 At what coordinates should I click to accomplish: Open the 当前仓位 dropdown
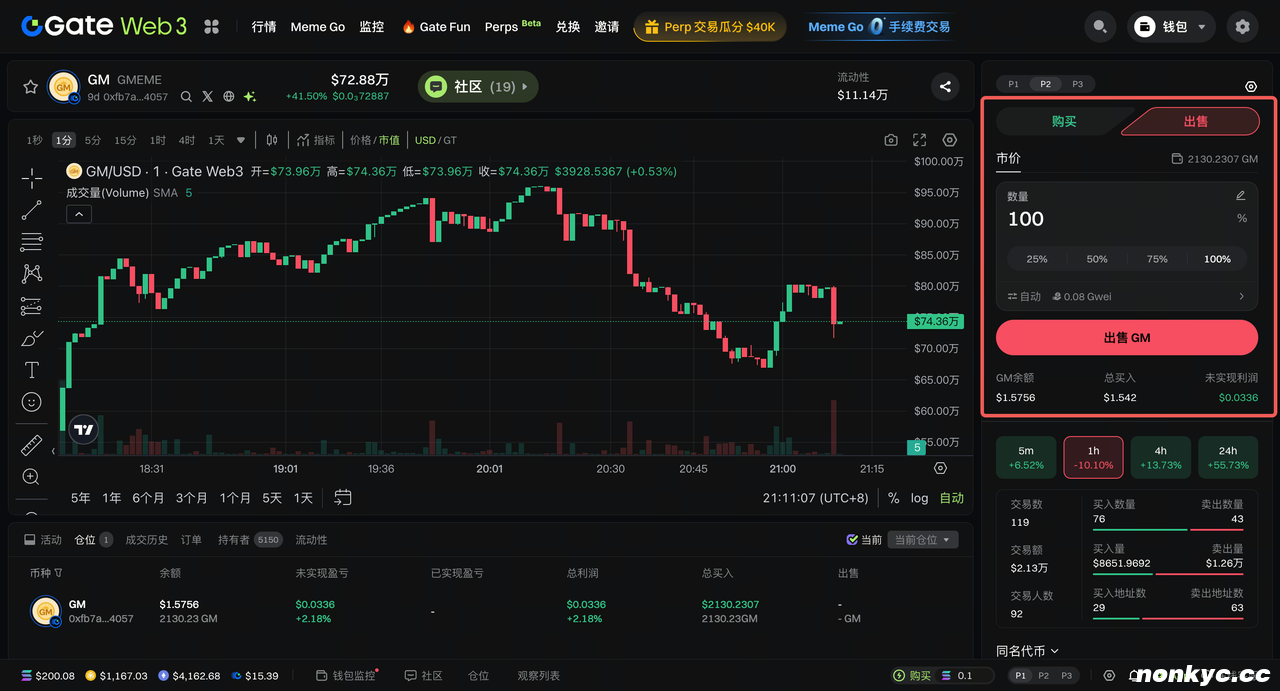pyautogui.click(x=924, y=540)
